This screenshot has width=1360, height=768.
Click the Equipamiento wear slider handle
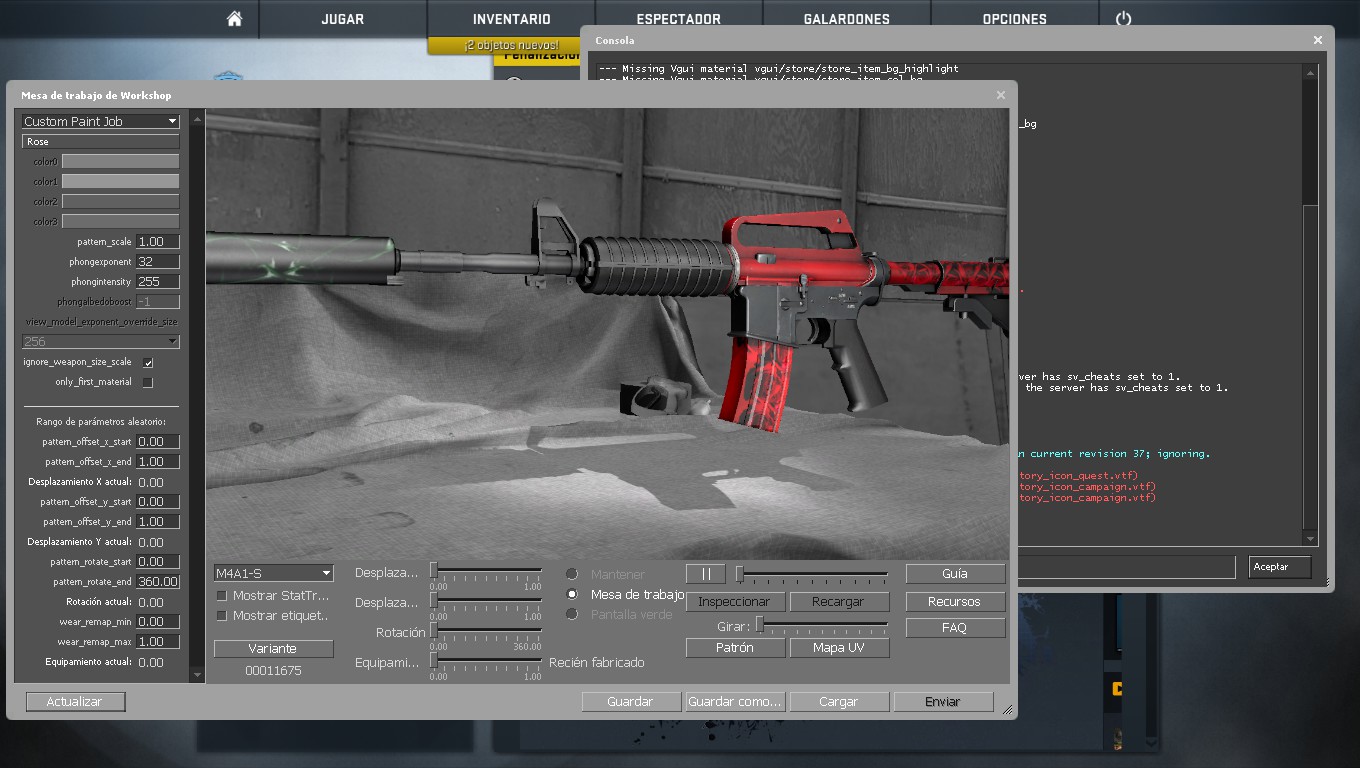tap(434, 660)
